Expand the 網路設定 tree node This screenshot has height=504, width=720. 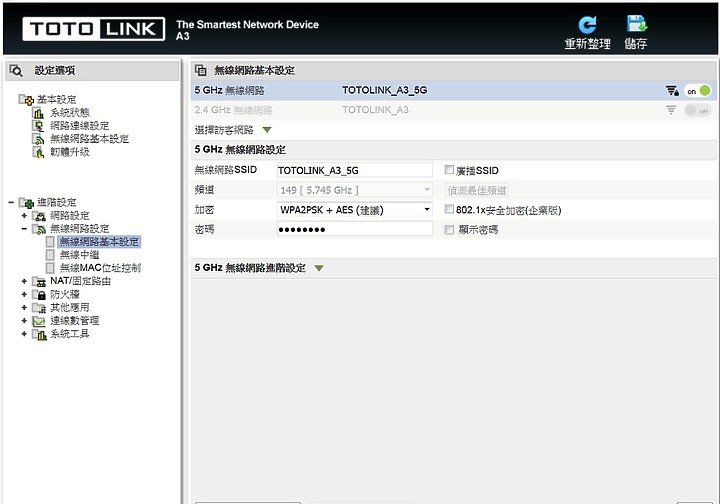(x=24, y=216)
